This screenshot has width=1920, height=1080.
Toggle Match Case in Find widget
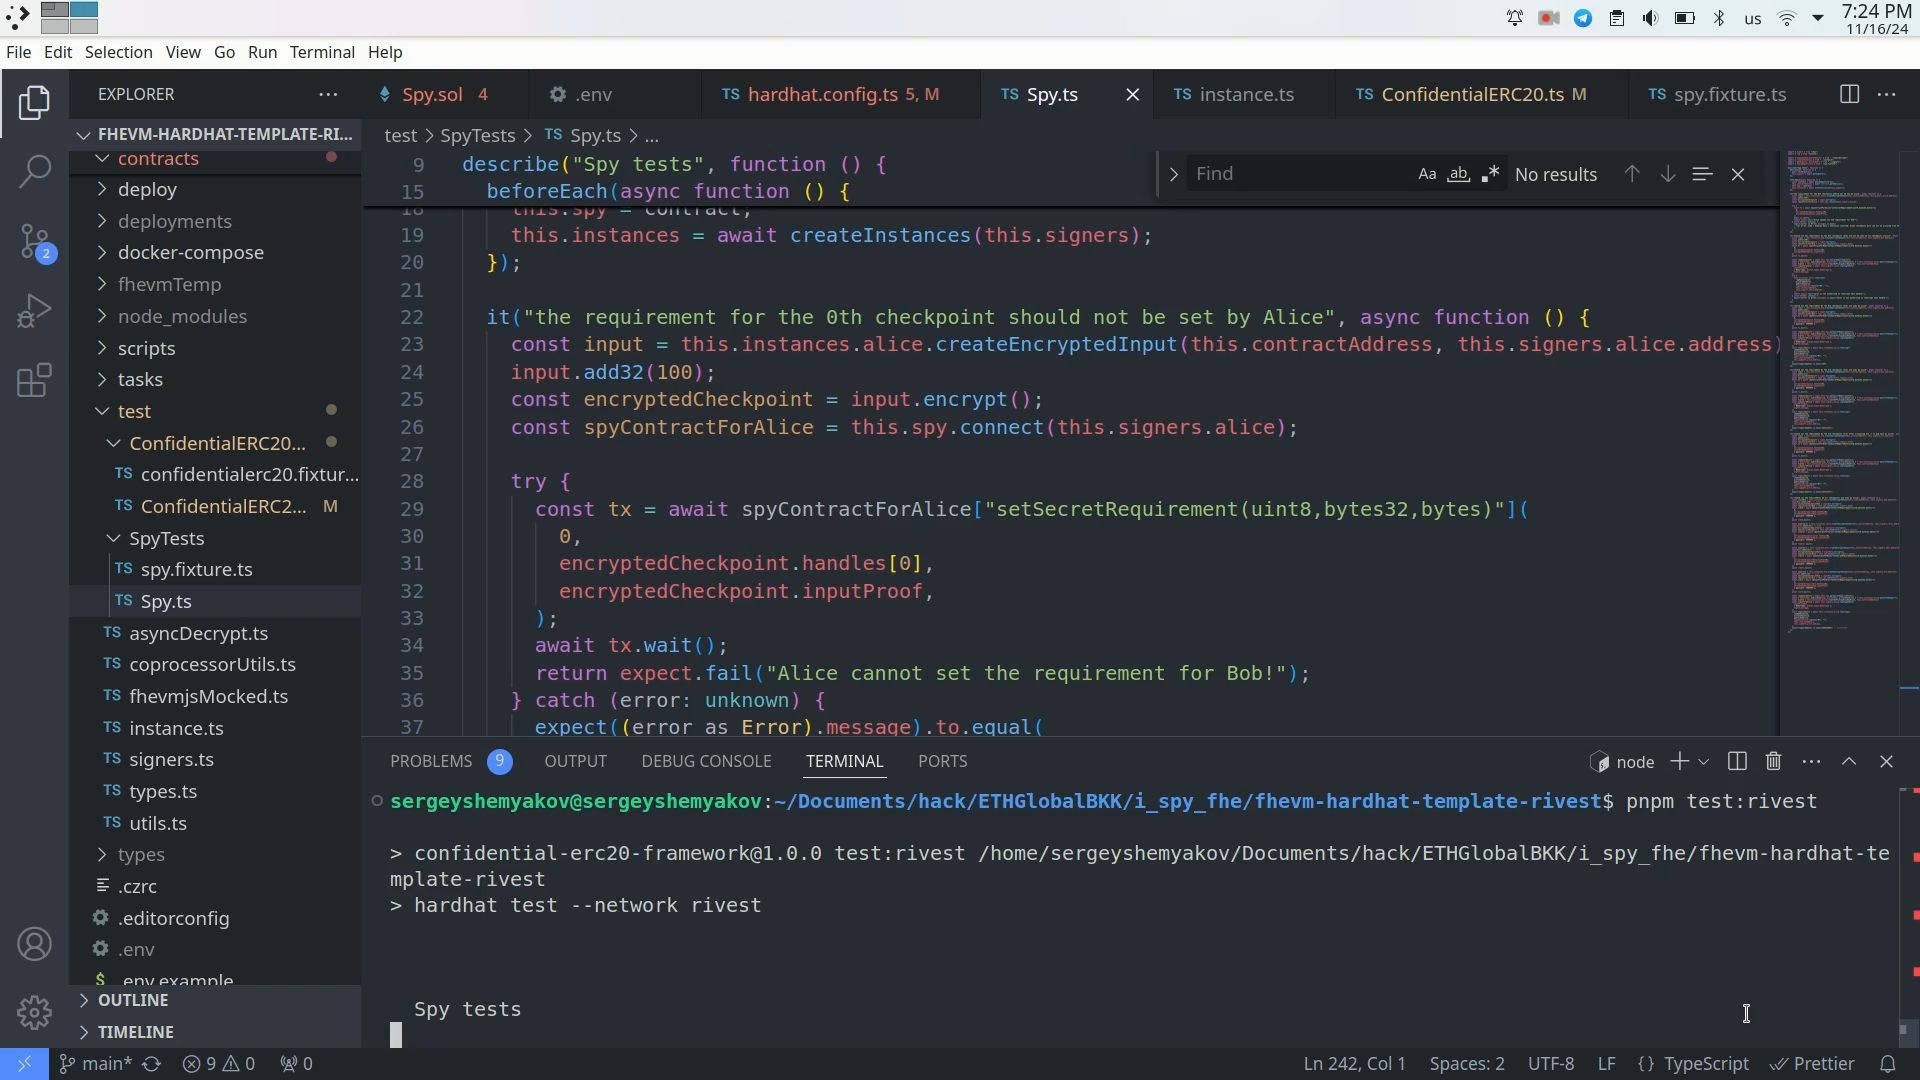pos(1427,174)
